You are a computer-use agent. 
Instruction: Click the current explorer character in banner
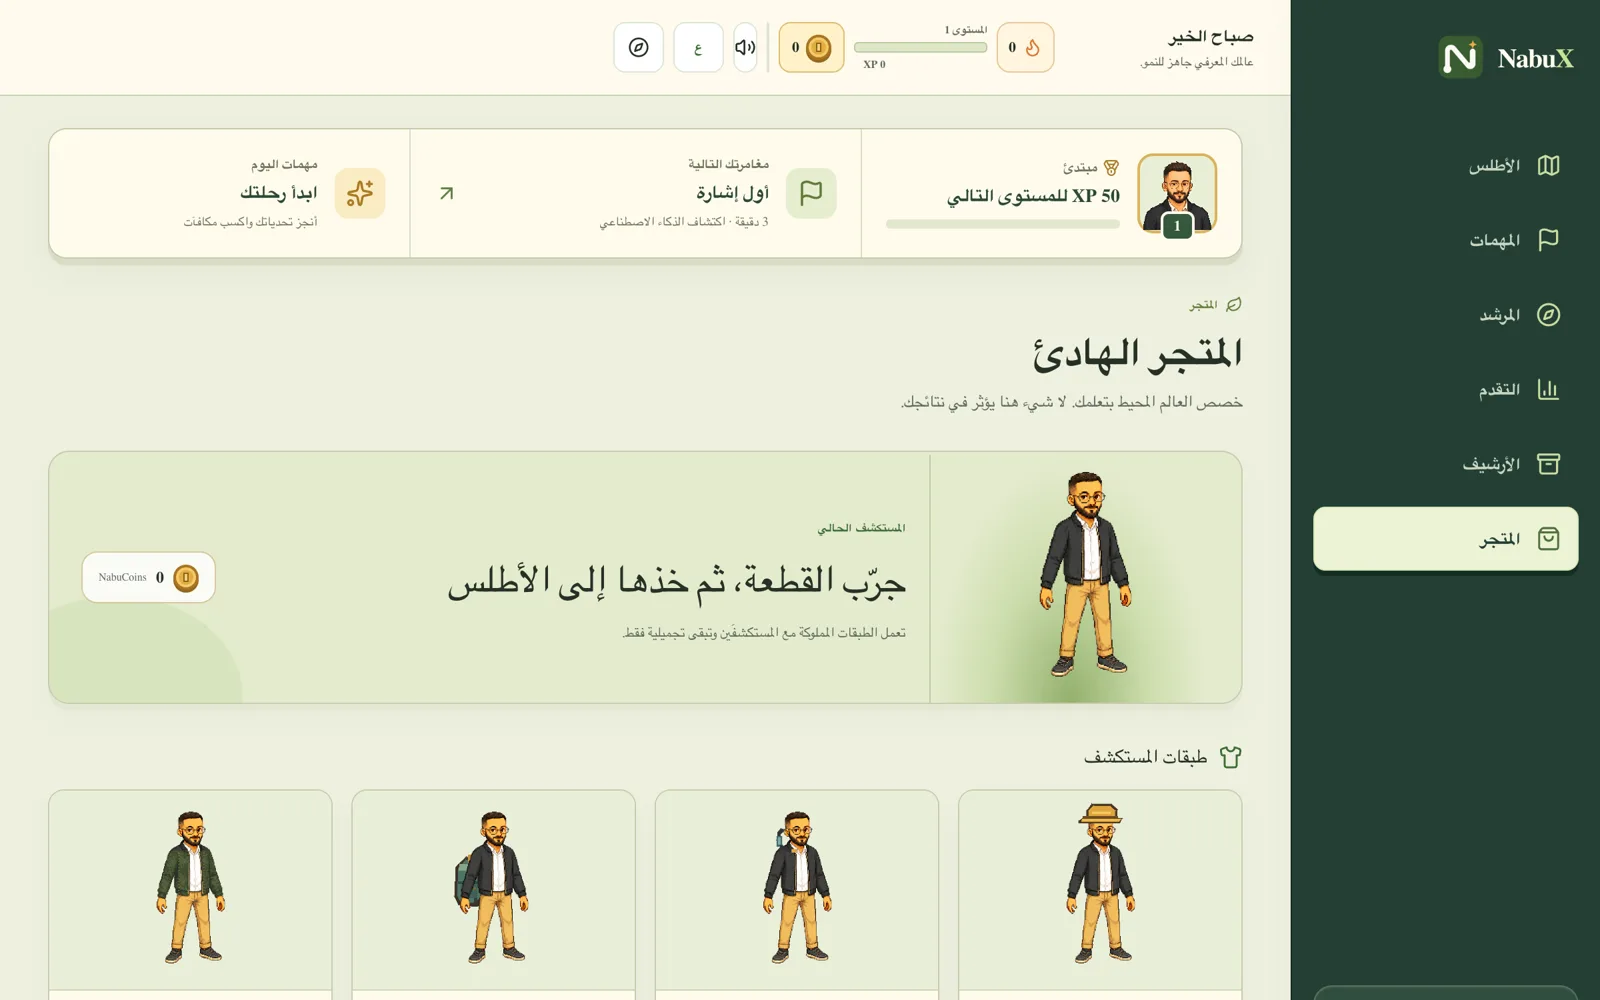1086,575
